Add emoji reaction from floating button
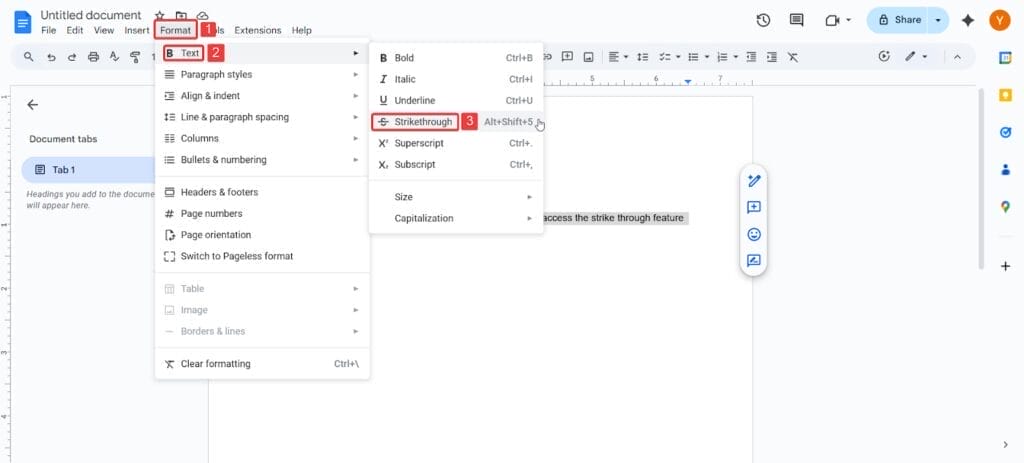 (x=754, y=234)
